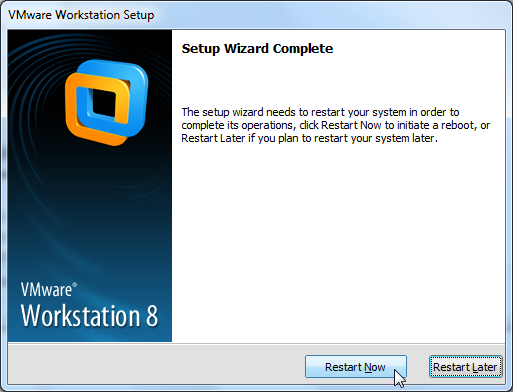Click the restart instructions paragraph text

(335, 125)
